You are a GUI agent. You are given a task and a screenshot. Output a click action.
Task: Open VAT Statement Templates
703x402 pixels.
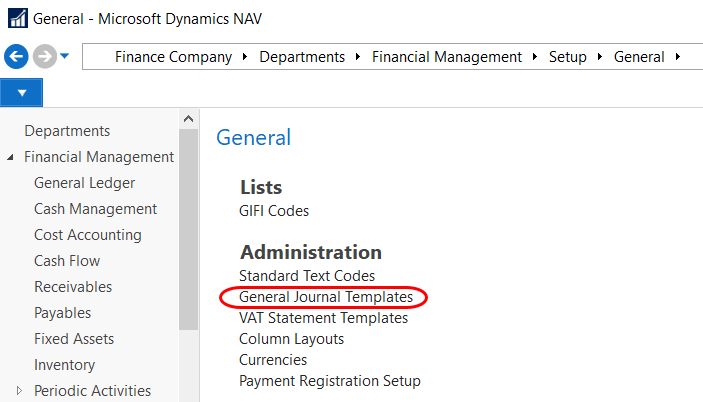coord(323,318)
